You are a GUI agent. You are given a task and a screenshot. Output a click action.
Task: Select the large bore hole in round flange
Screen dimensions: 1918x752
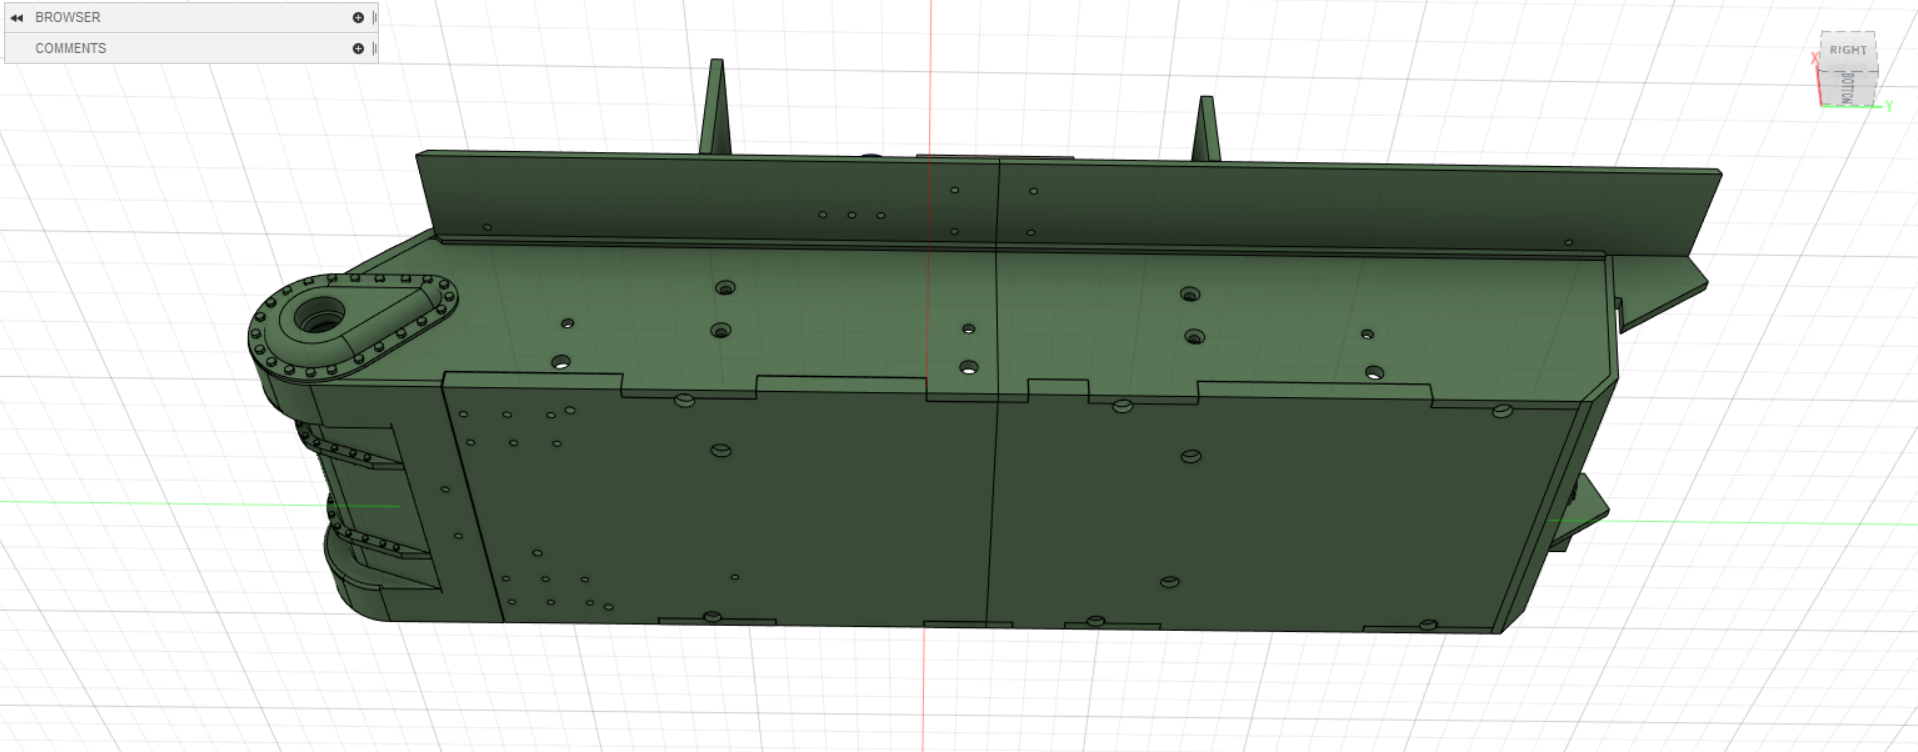320,318
